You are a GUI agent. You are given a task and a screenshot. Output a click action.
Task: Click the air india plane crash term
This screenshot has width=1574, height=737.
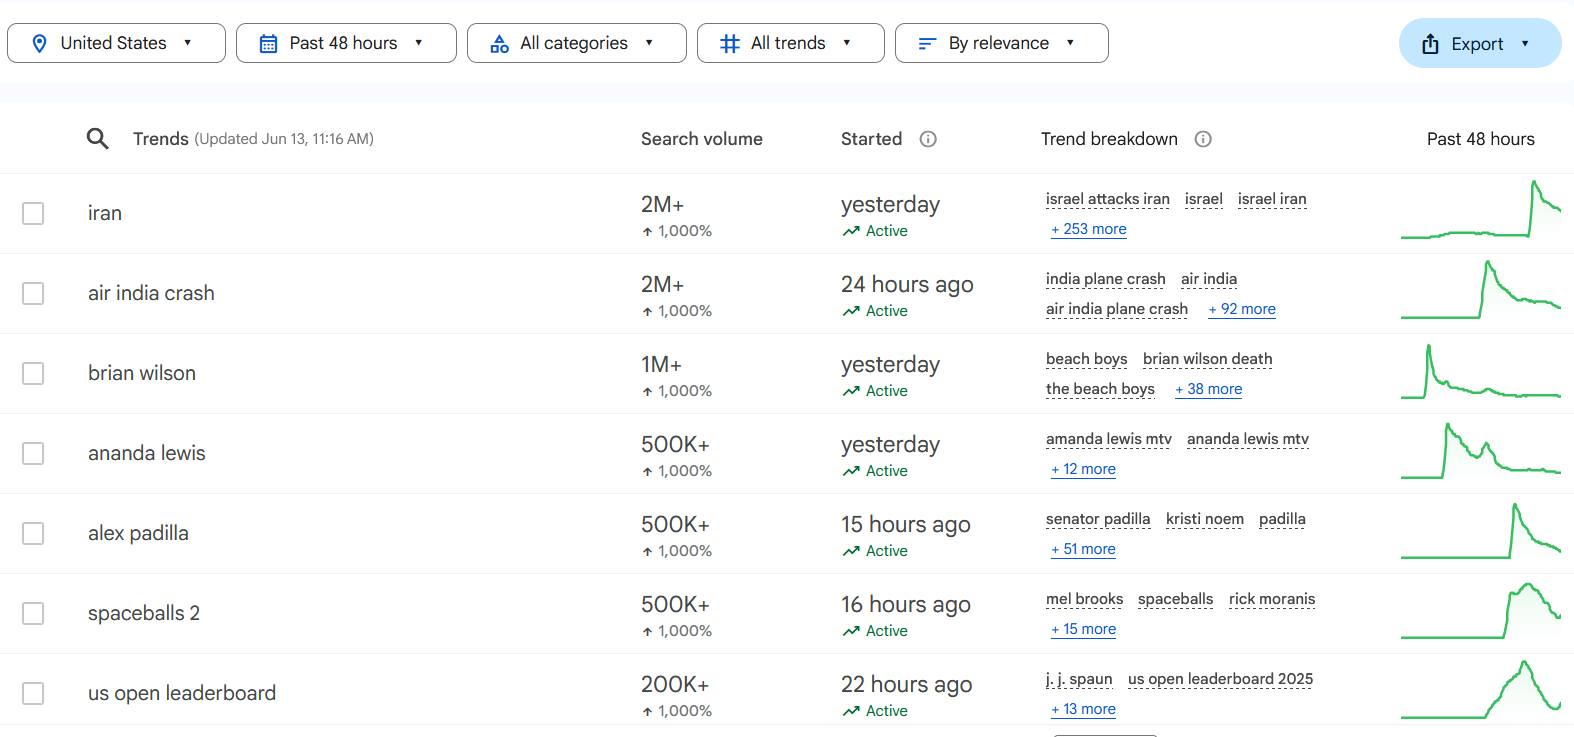tap(1117, 309)
